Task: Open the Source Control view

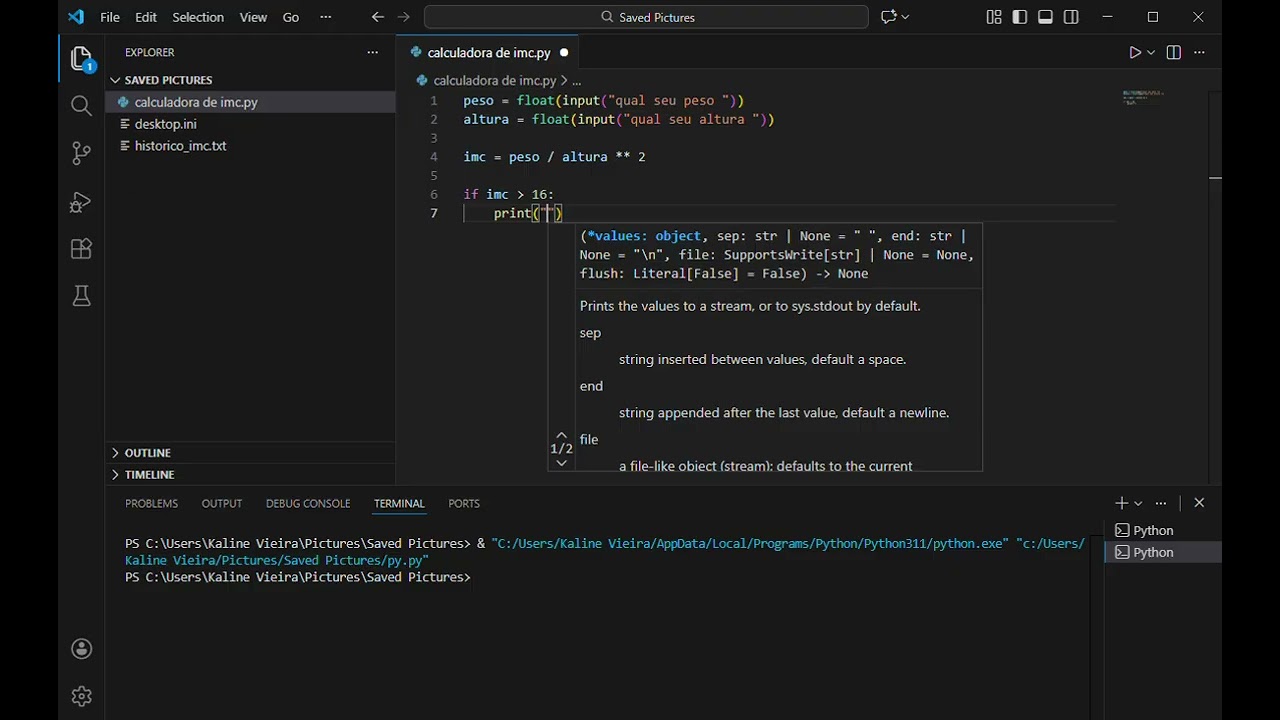Action: (82, 153)
